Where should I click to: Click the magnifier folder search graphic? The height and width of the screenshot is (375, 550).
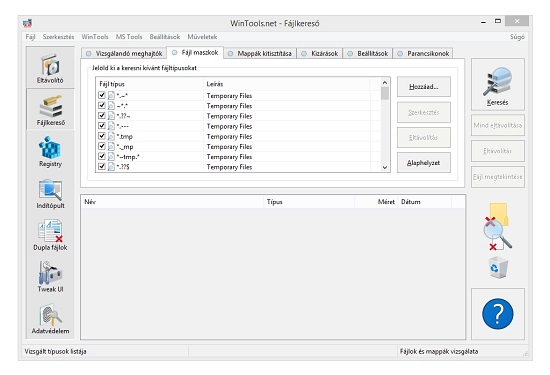coord(497,227)
